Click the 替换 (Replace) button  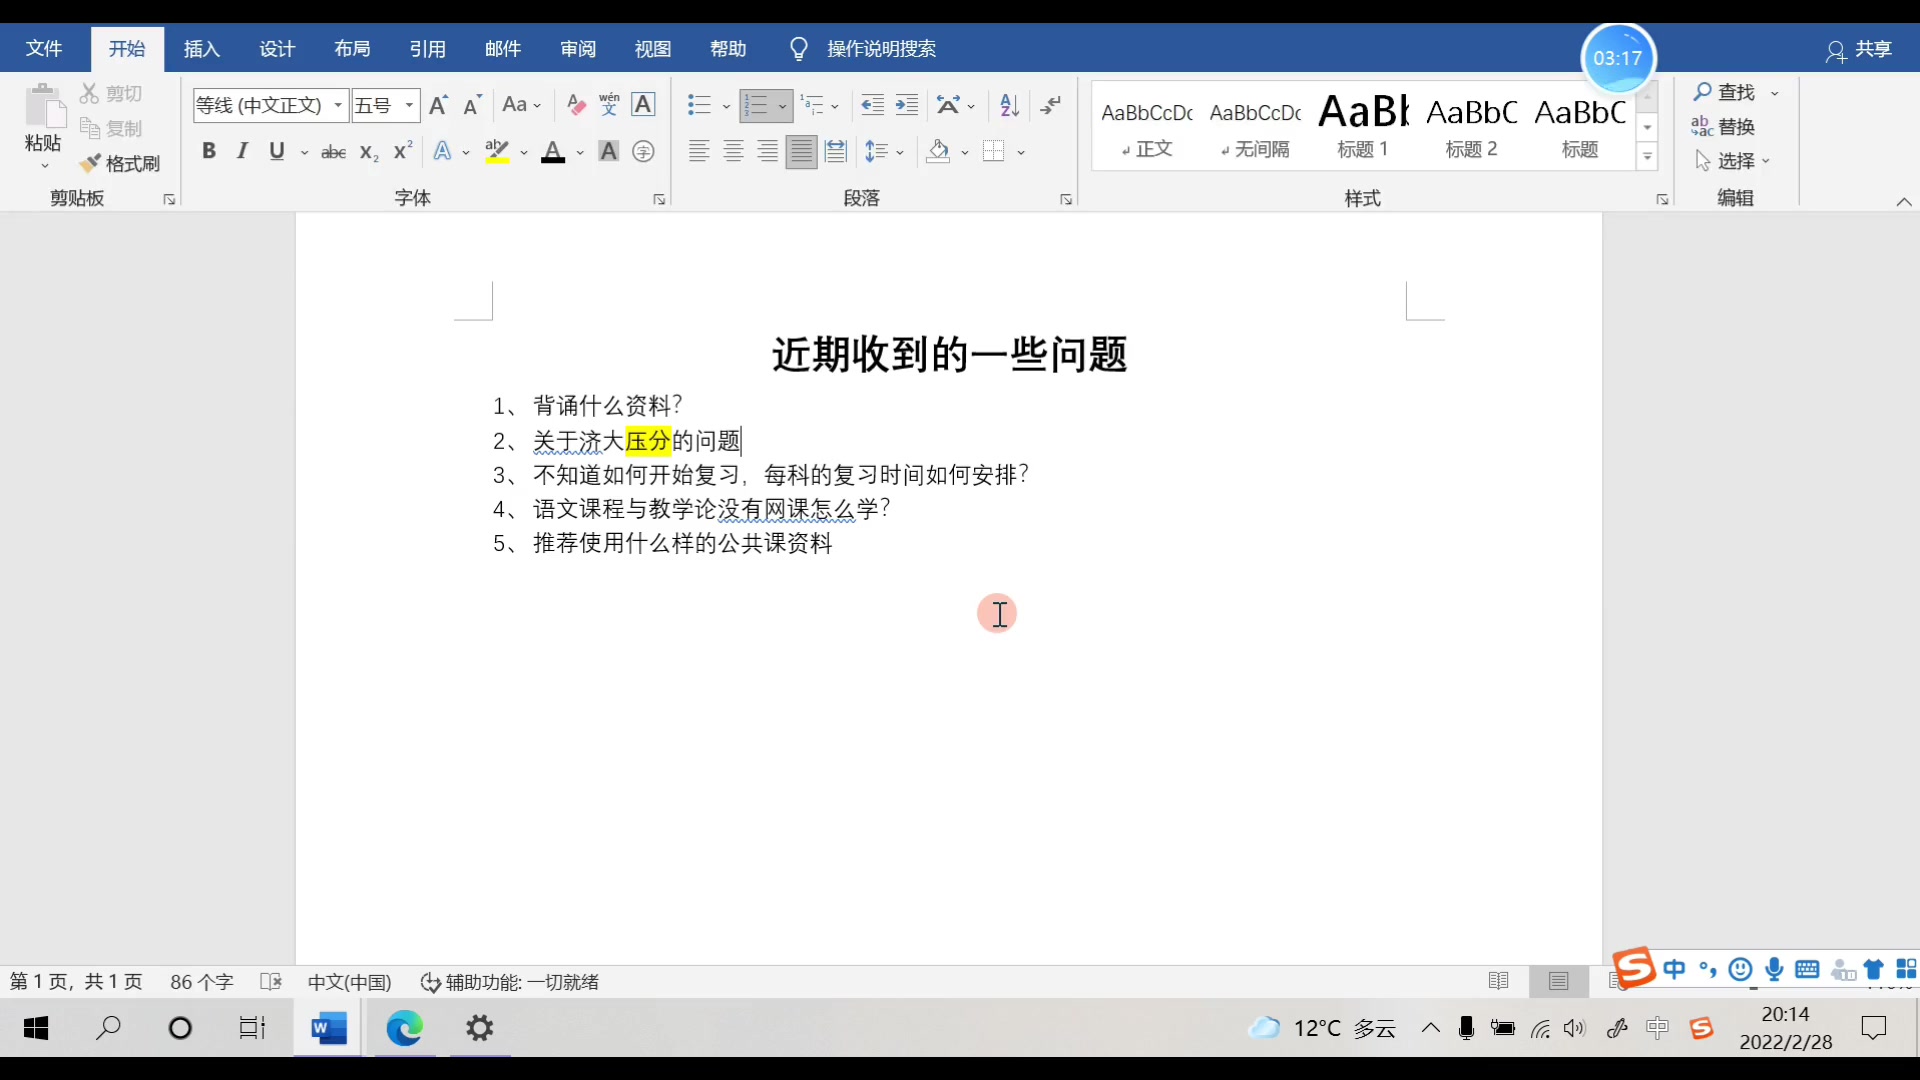coord(1724,126)
